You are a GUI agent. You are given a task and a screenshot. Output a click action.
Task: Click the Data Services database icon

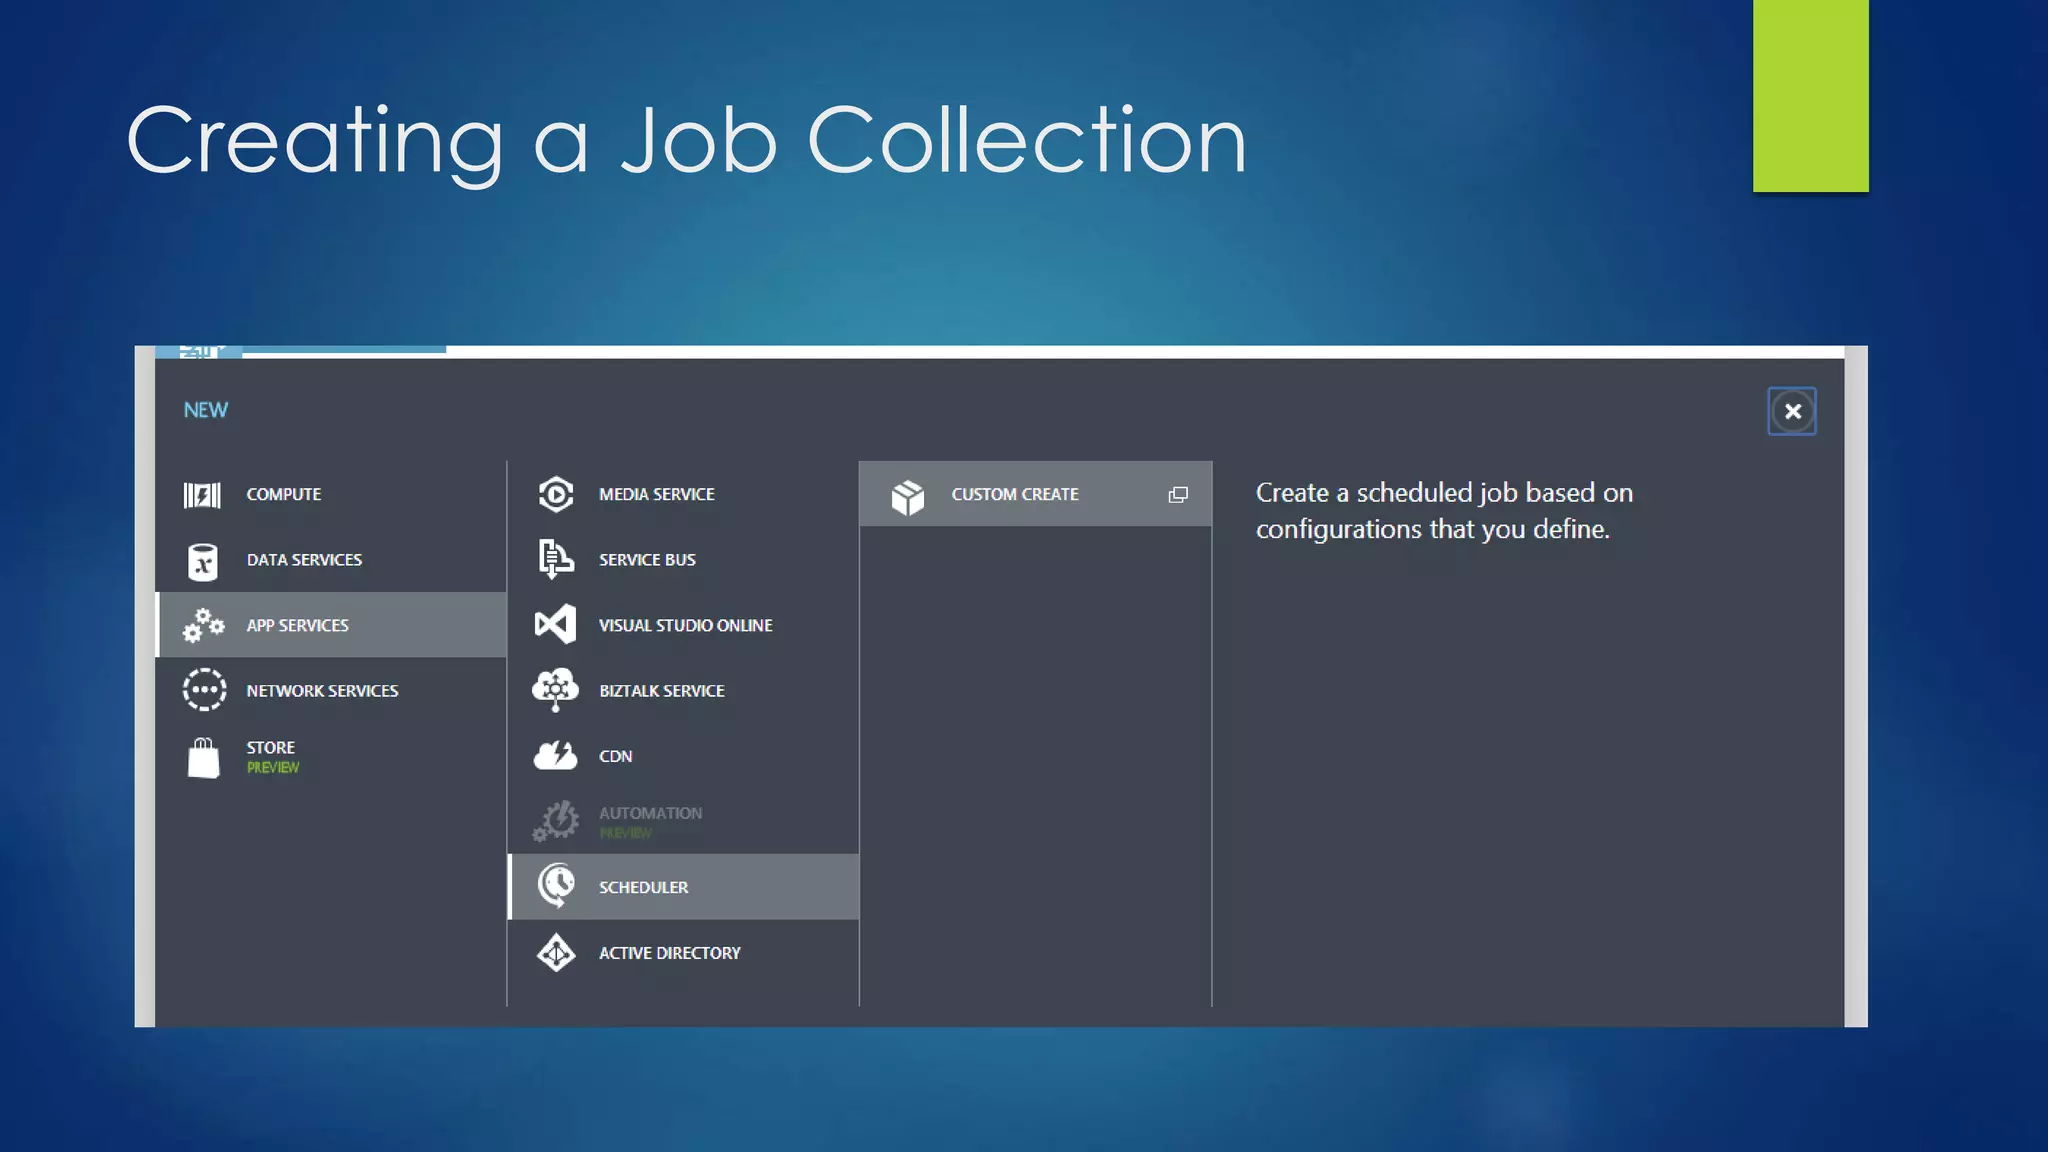tap(202, 561)
